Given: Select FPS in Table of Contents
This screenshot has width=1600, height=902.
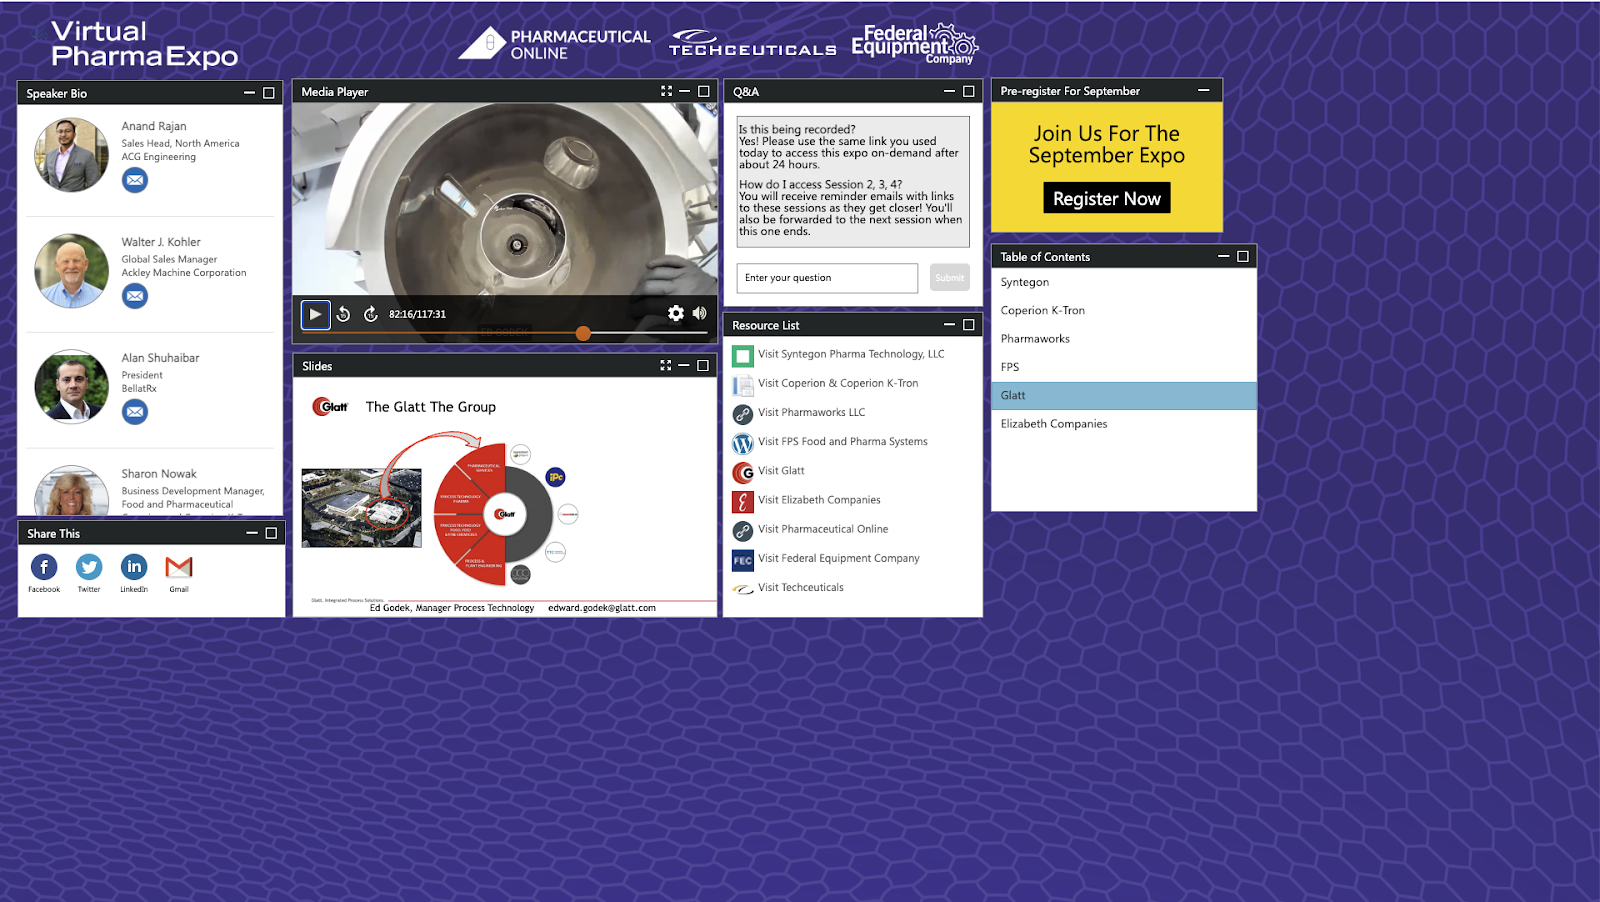Looking at the screenshot, I should click(1124, 367).
